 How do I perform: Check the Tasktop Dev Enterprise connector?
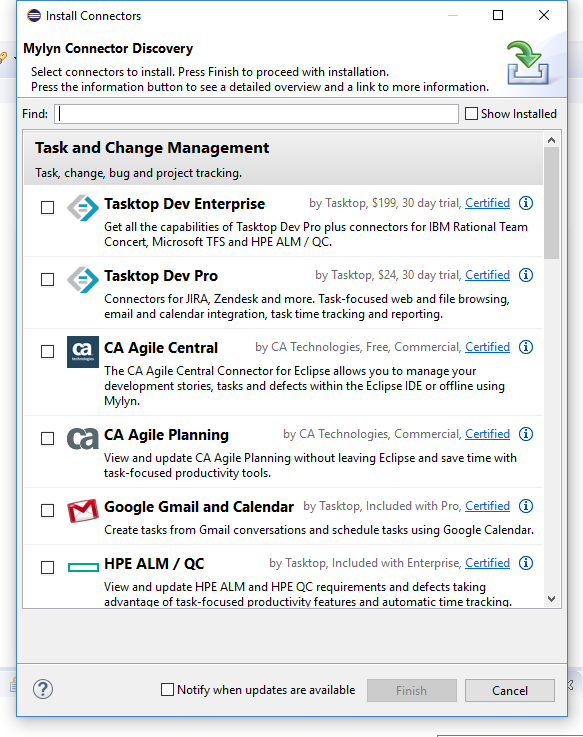click(x=47, y=207)
